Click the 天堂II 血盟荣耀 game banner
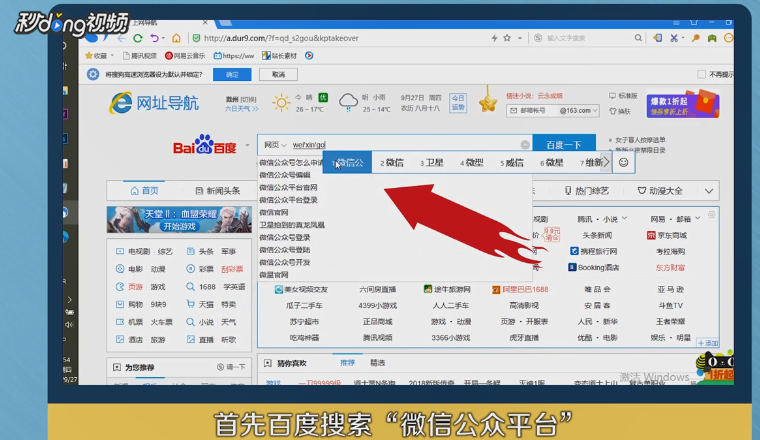This screenshot has width=760, height=440. 179,220
